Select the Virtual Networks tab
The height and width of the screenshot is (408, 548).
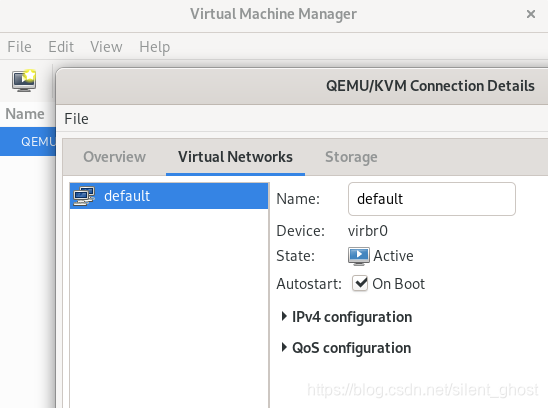(x=235, y=157)
